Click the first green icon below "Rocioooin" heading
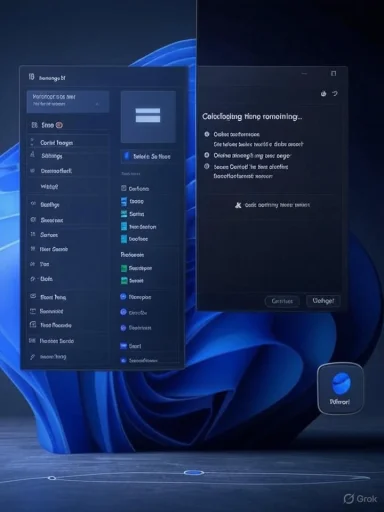This screenshot has height=512, width=384. pyautogui.click(x=124, y=268)
